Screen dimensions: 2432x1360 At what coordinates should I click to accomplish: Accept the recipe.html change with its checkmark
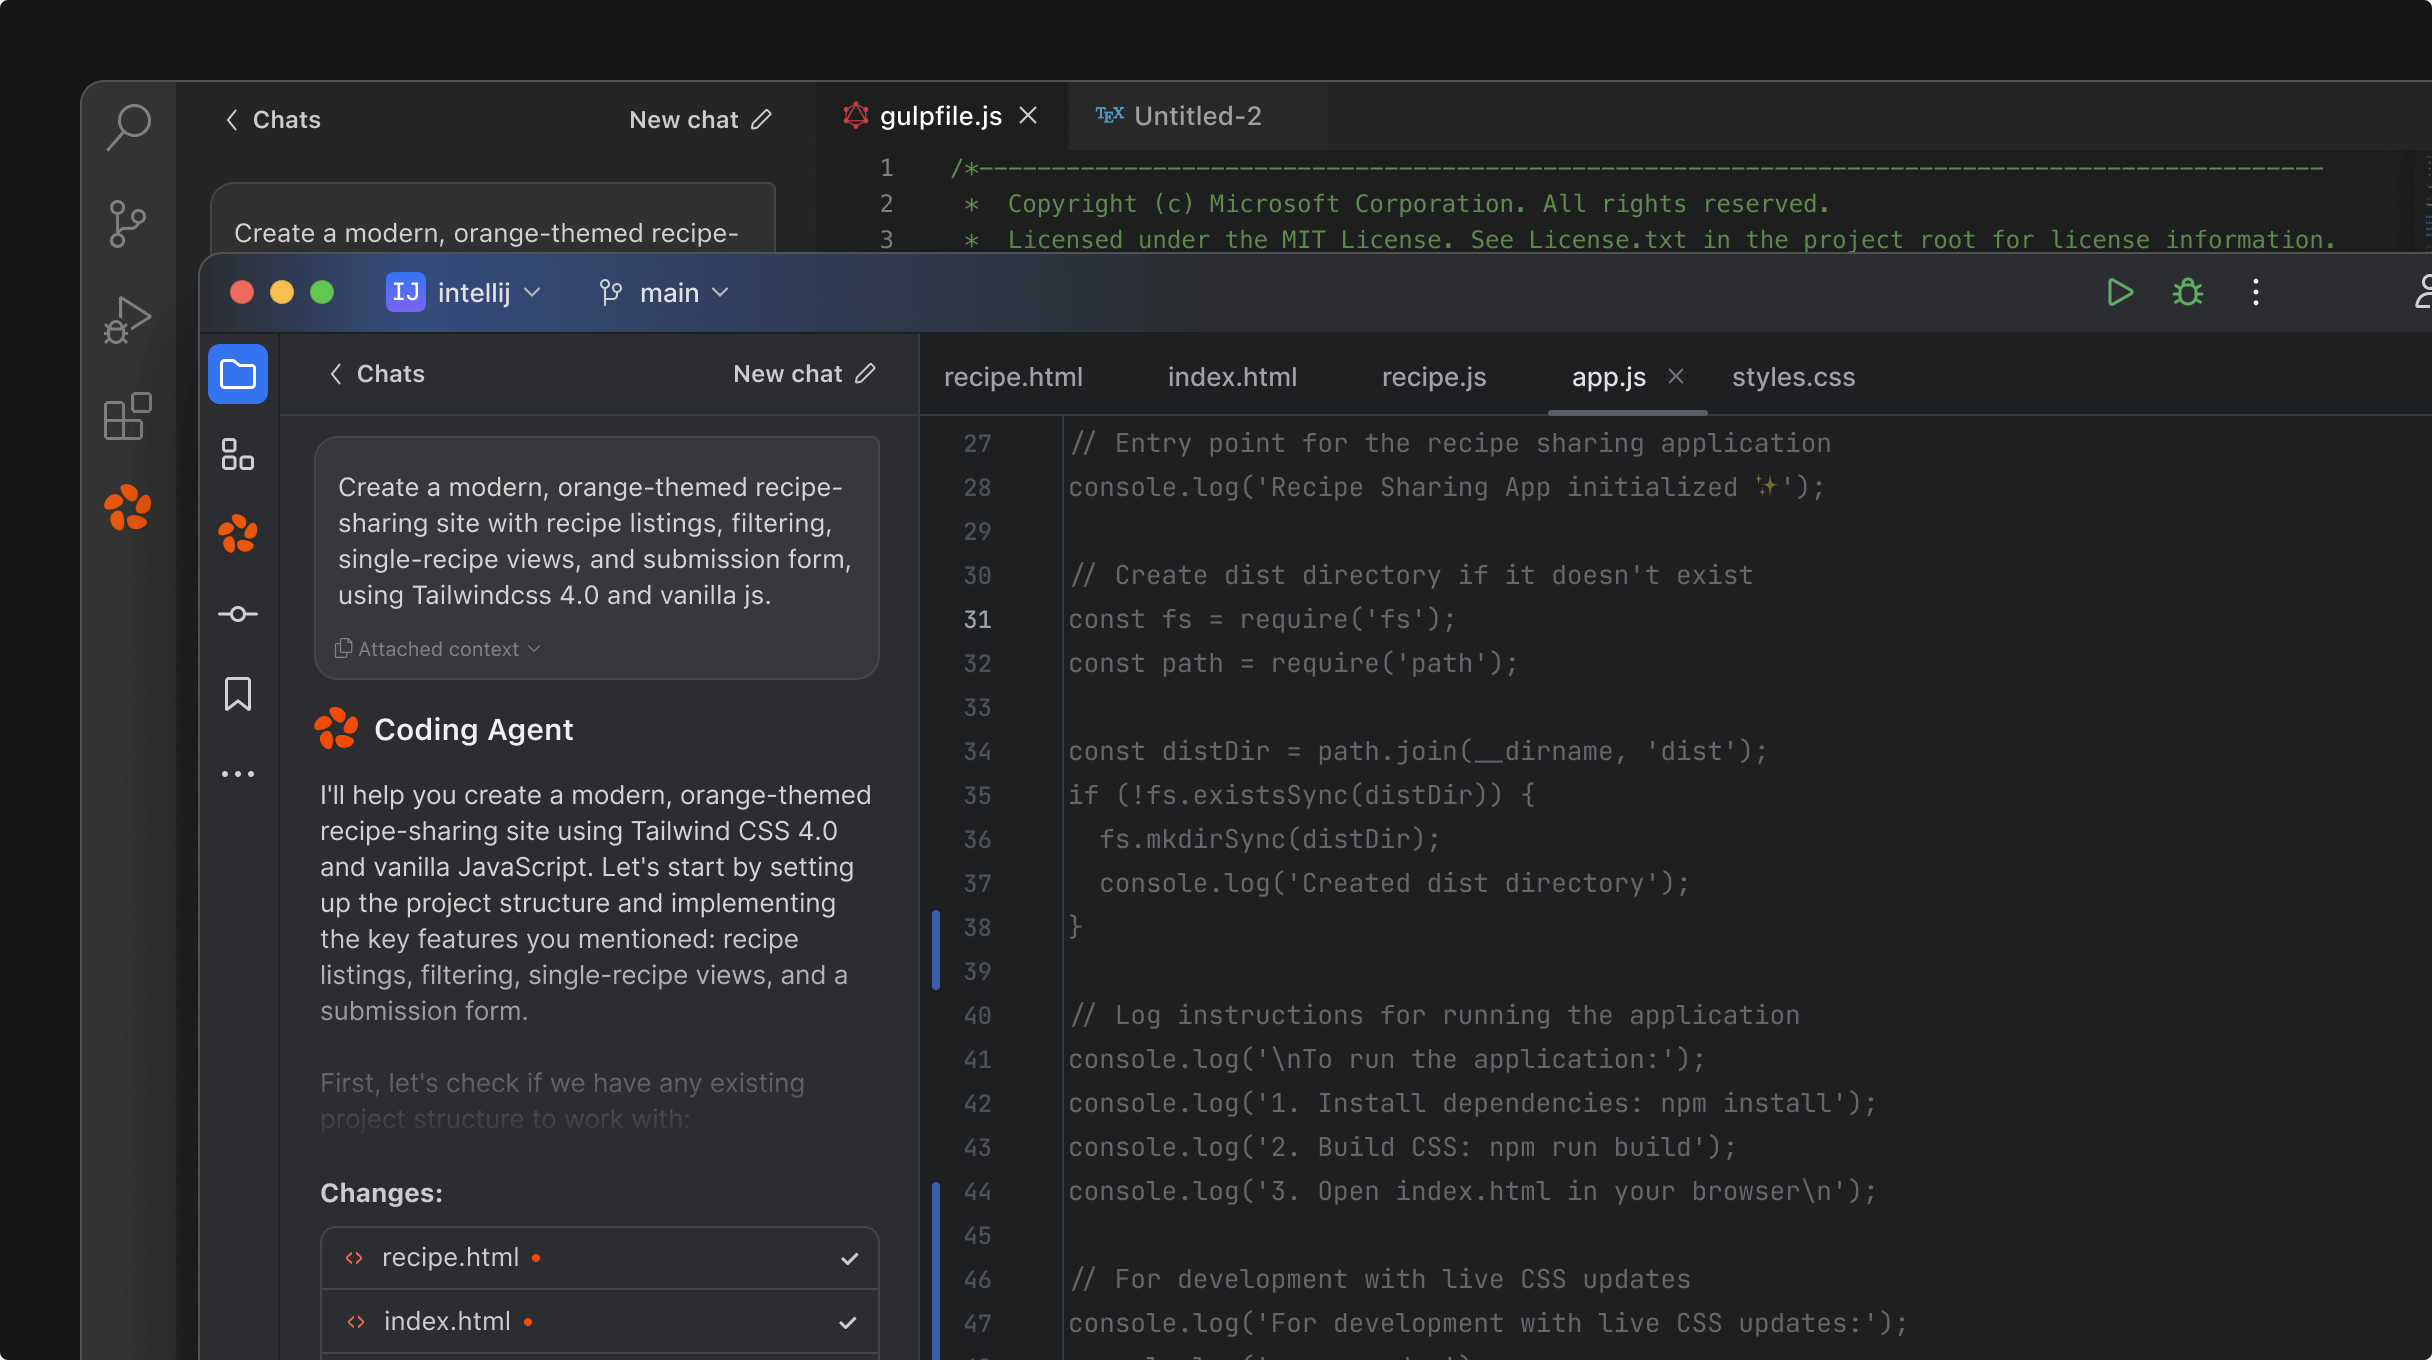click(x=849, y=1257)
